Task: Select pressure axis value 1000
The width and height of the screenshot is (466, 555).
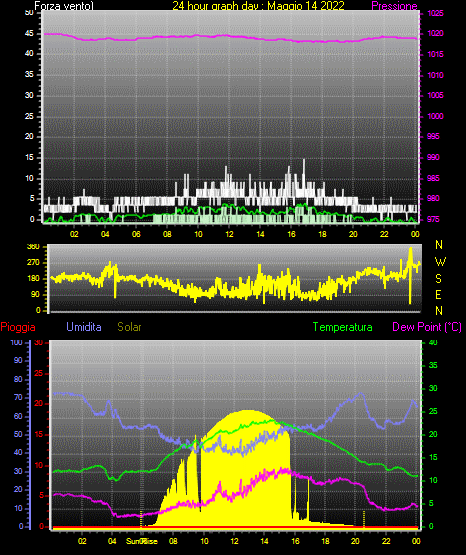Action: click(435, 116)
